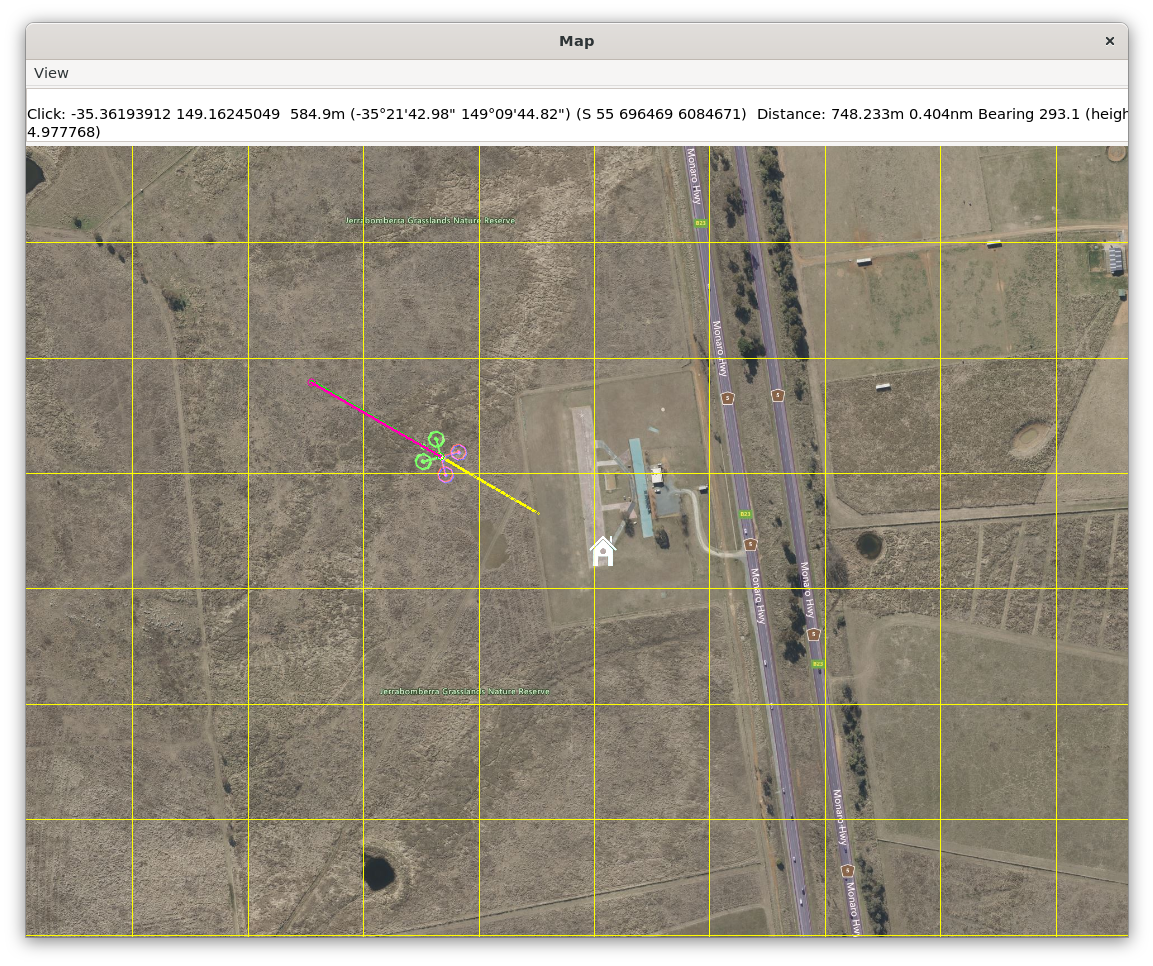
Task: Click the quadcopter's right magenta rotor
Action: click(458, 452)
